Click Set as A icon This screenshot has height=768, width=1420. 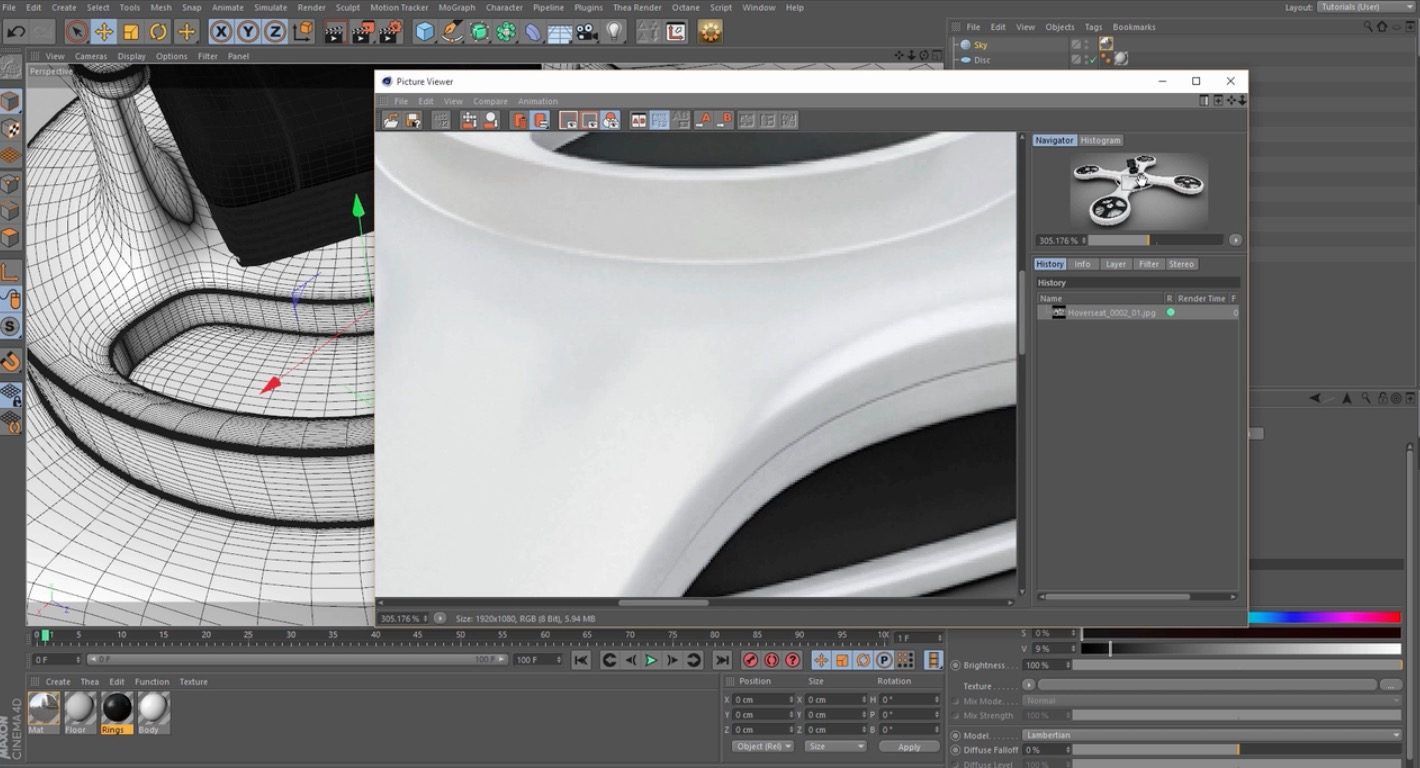tap(703, 120)
